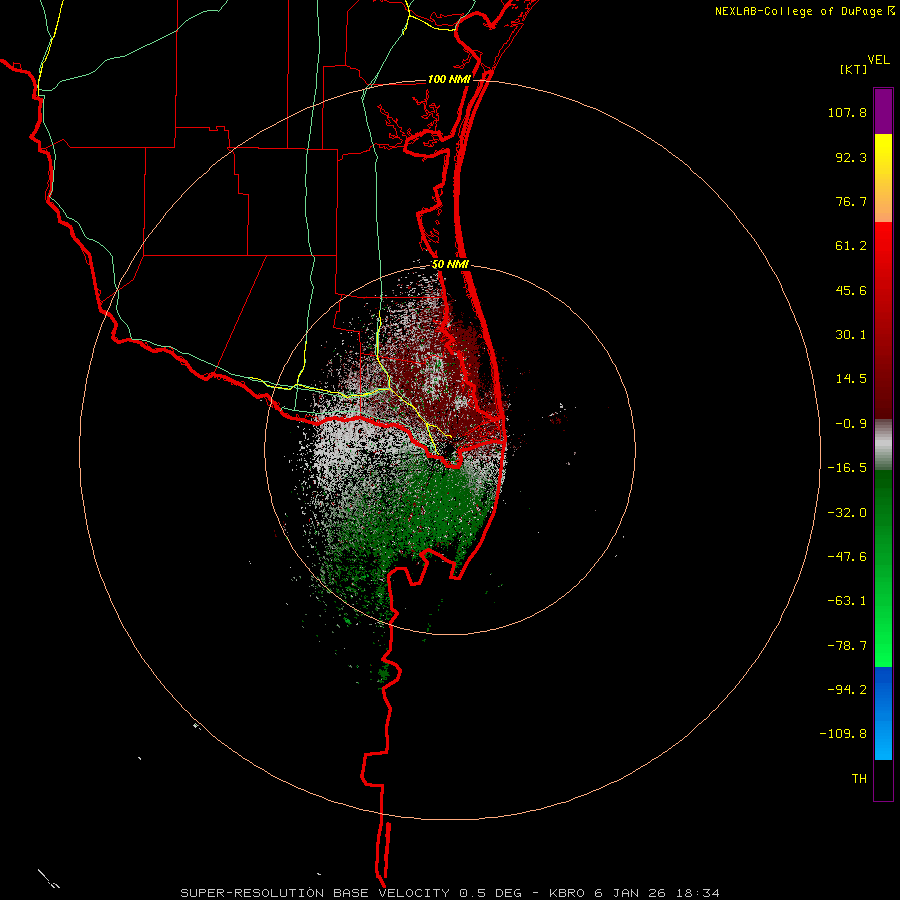Select the -78.7 legend value
This screenshot has width=900, height=900.
[847, 646]
